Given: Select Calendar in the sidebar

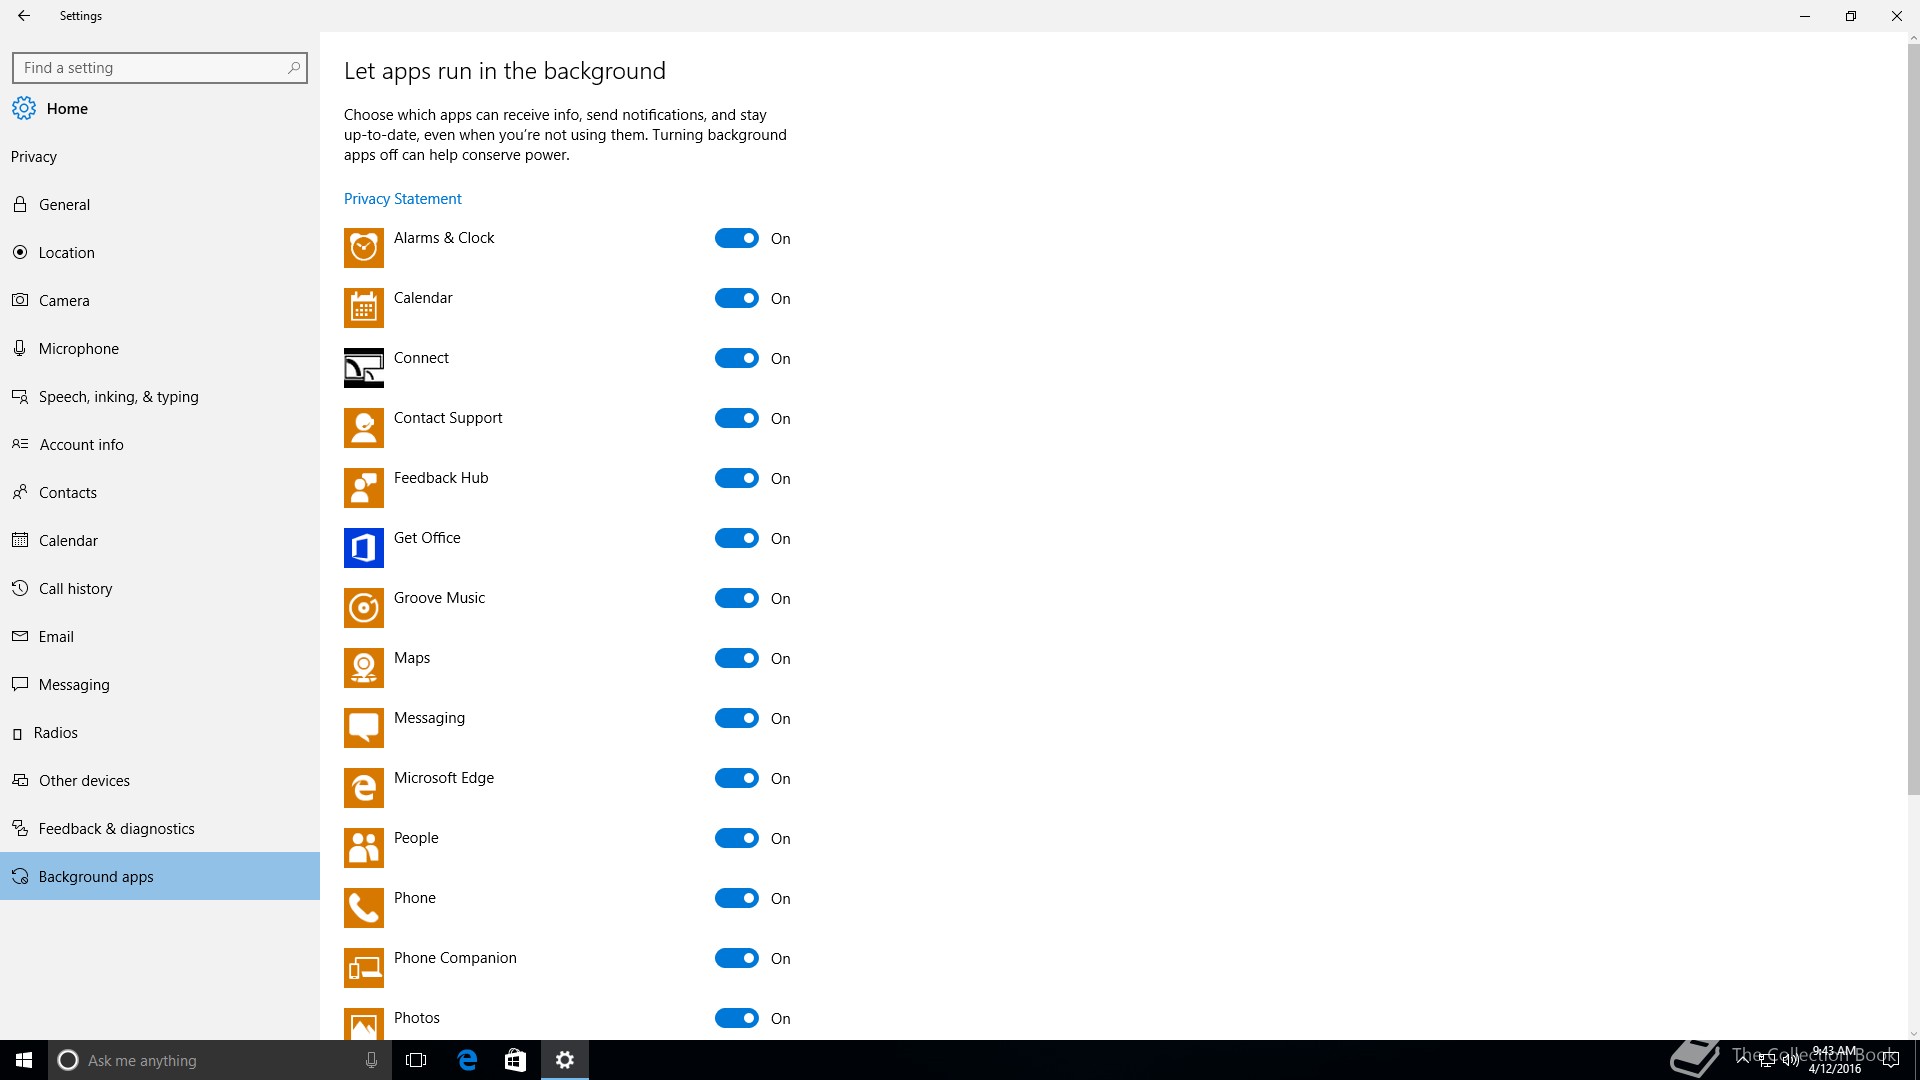Looking at the screenshot, I should pyautogui.click(x=160, y=540).
